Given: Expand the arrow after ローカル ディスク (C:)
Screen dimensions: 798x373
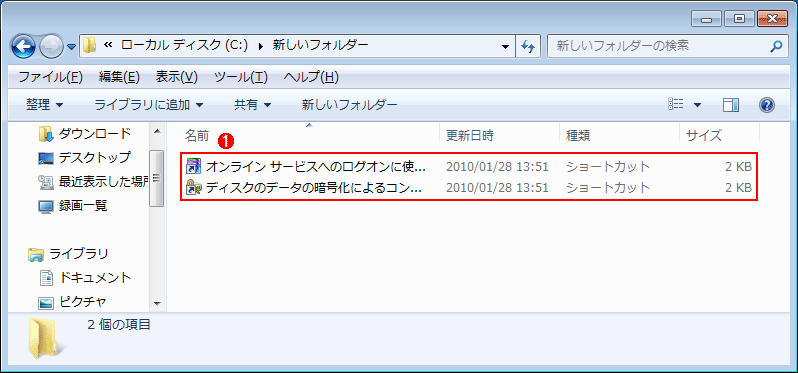Looking at the screenshot, I should [x=262, y=46].
